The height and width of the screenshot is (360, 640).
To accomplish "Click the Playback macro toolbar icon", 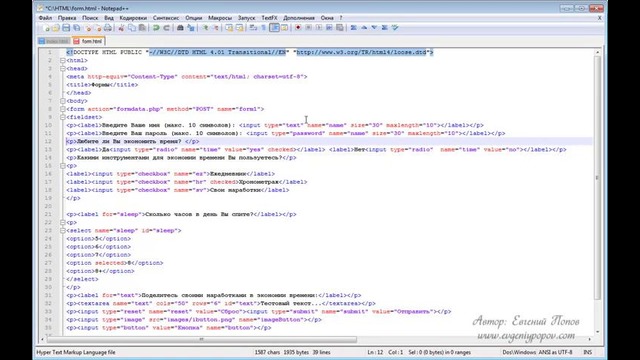I will (x=319, y=28).
